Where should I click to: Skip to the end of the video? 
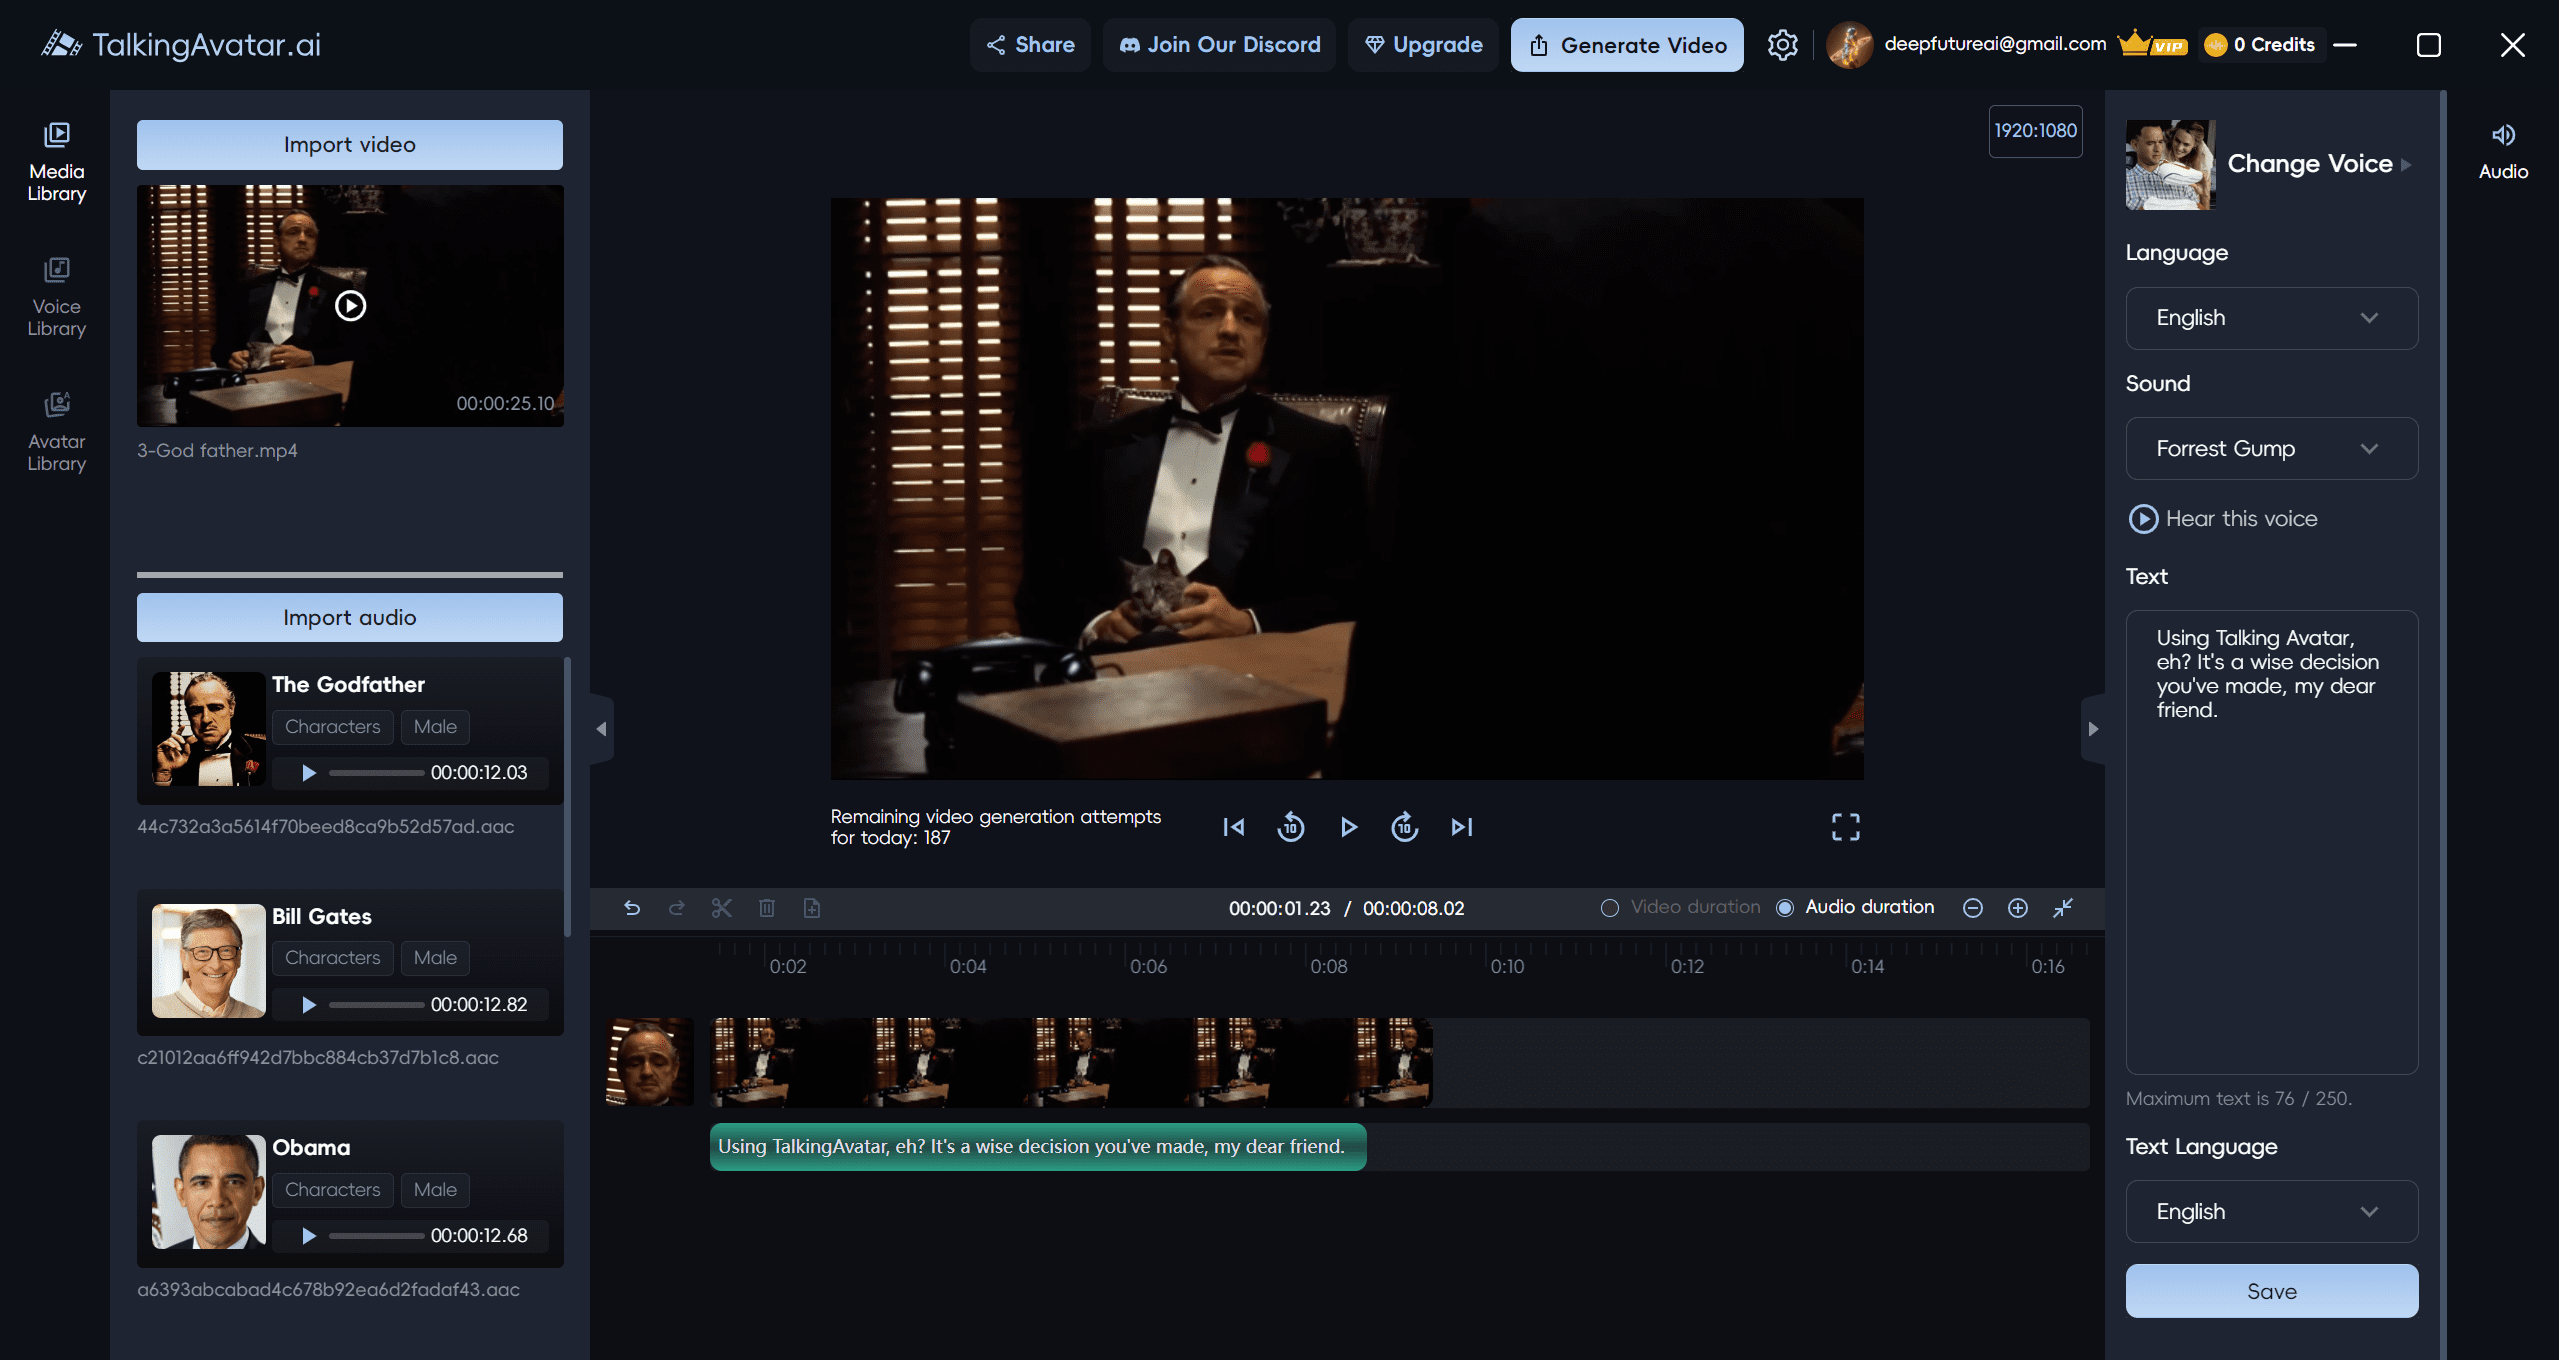(x=1462, y=827)
